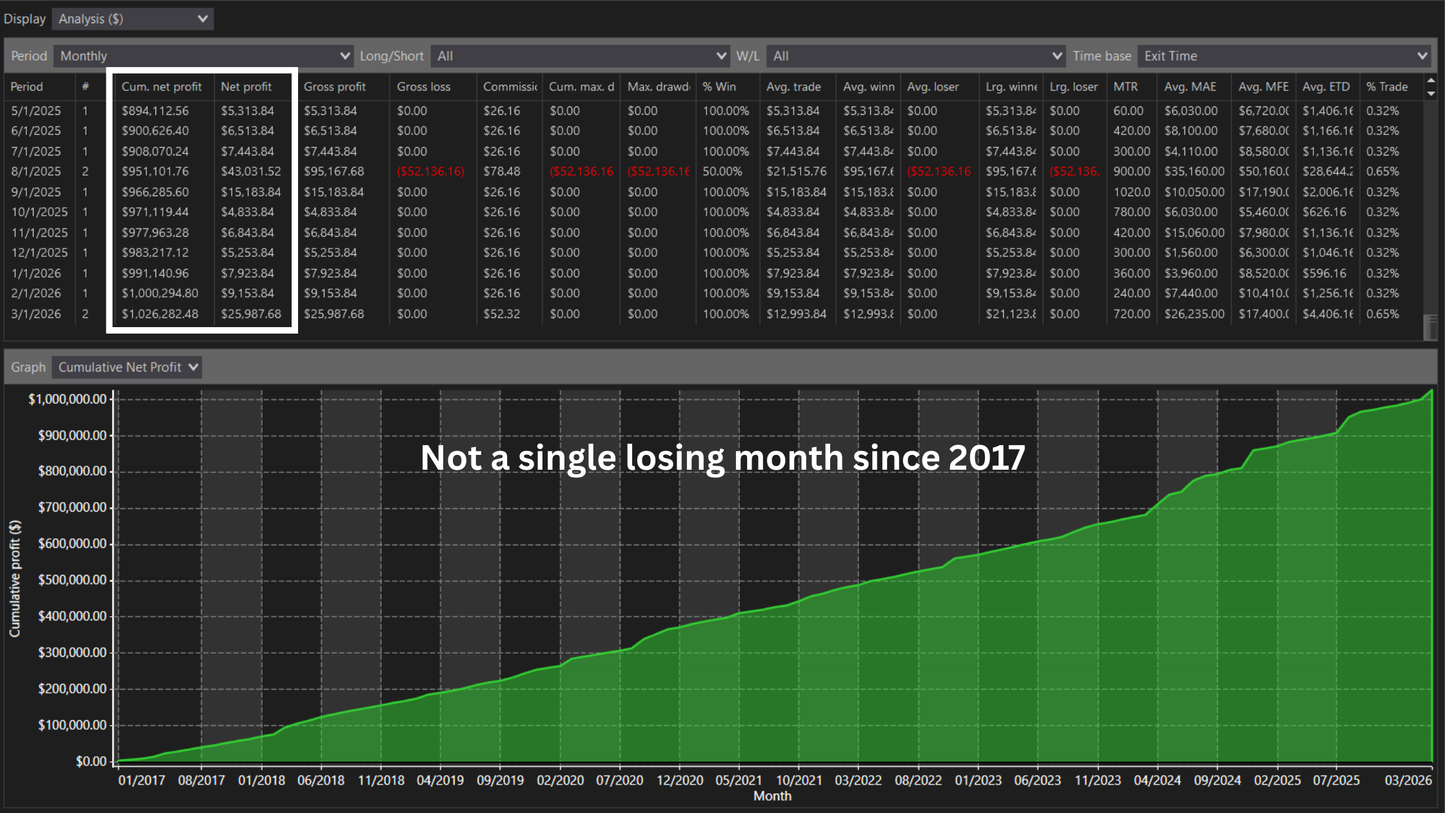Click the % Win column header
1445x813 pixels.
(728, 87)
